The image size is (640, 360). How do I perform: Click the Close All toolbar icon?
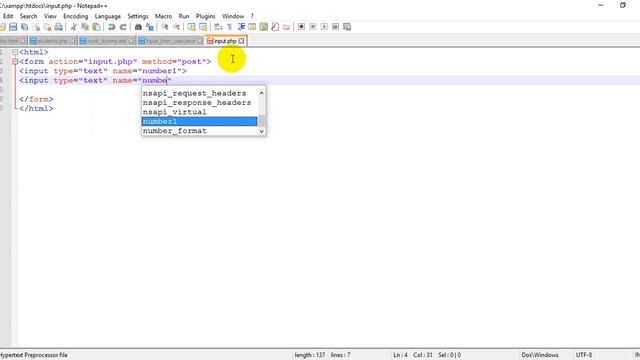(47, 27)
